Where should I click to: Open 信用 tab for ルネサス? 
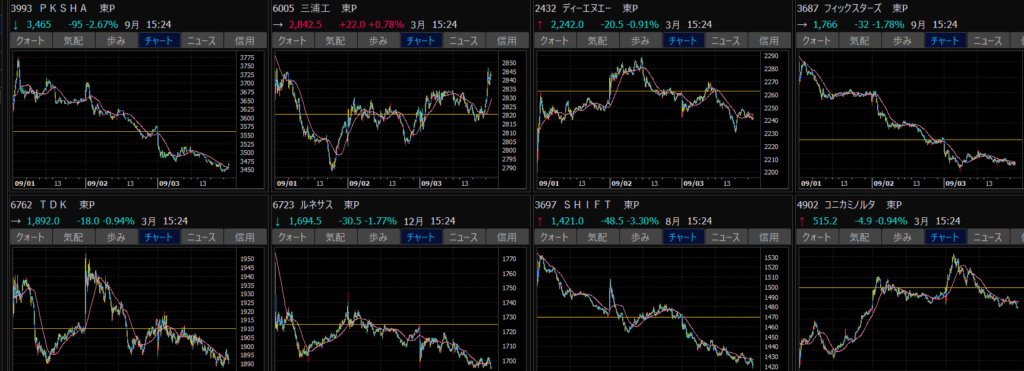pyautogui.click(x=507, y=236)
